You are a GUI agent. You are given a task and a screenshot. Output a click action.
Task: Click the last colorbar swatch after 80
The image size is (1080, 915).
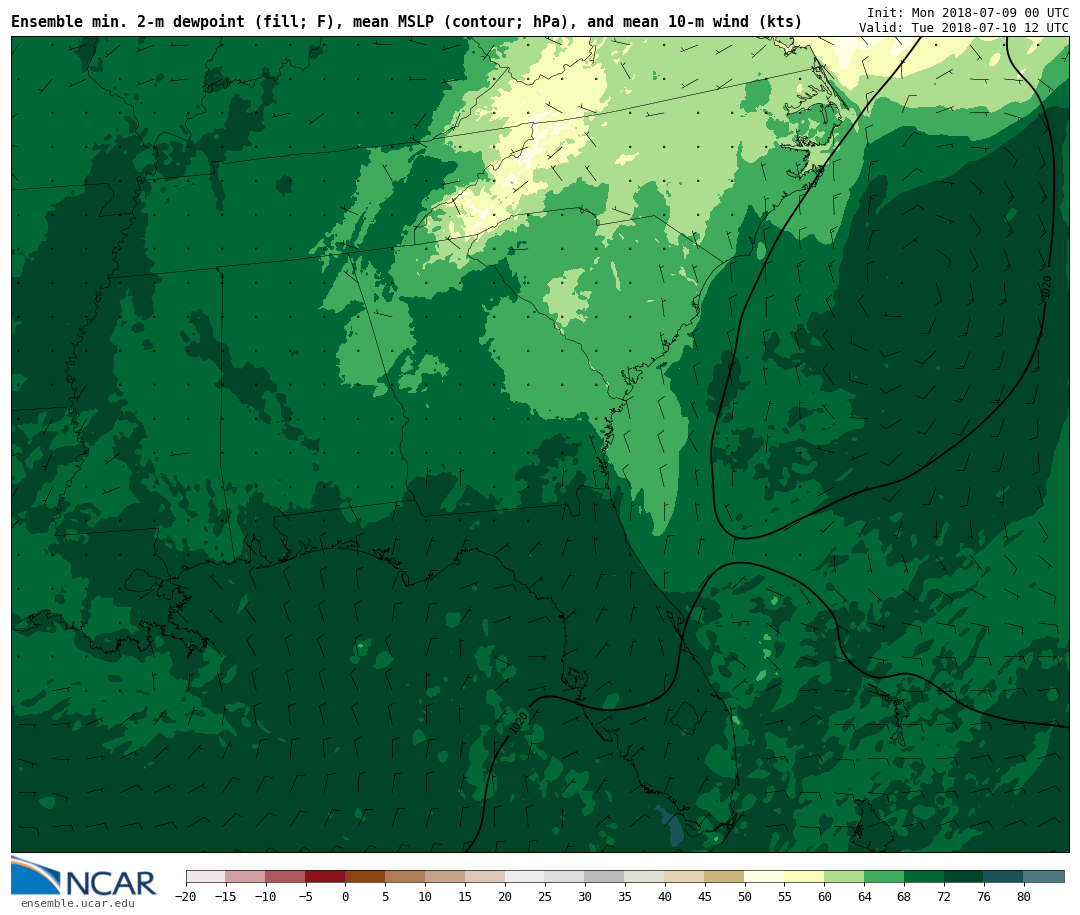(x=1045, y=877)
